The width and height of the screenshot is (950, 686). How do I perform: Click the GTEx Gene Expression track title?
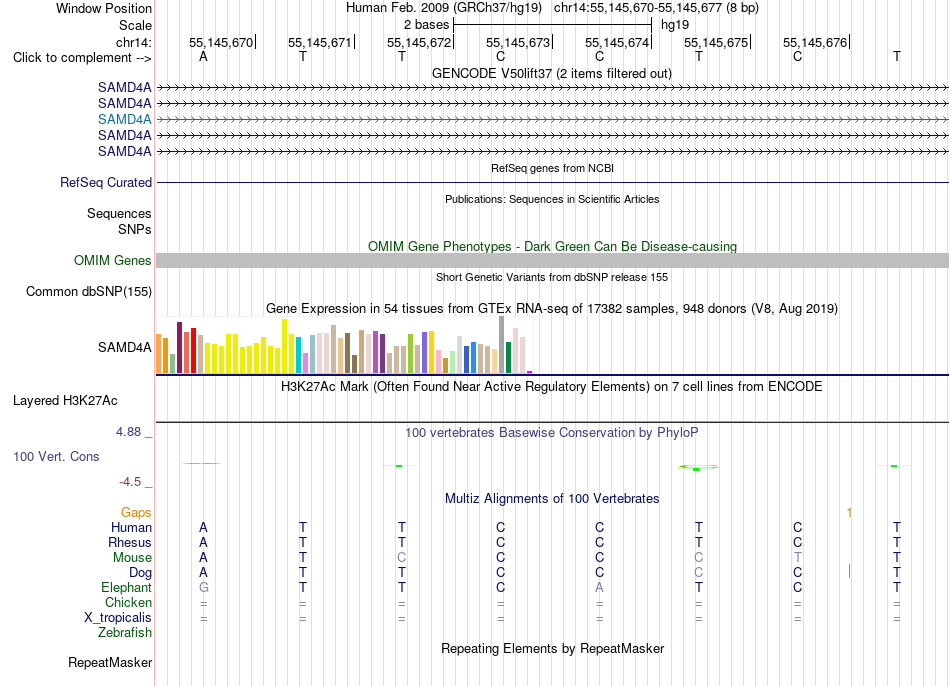(x=552, y=308)
